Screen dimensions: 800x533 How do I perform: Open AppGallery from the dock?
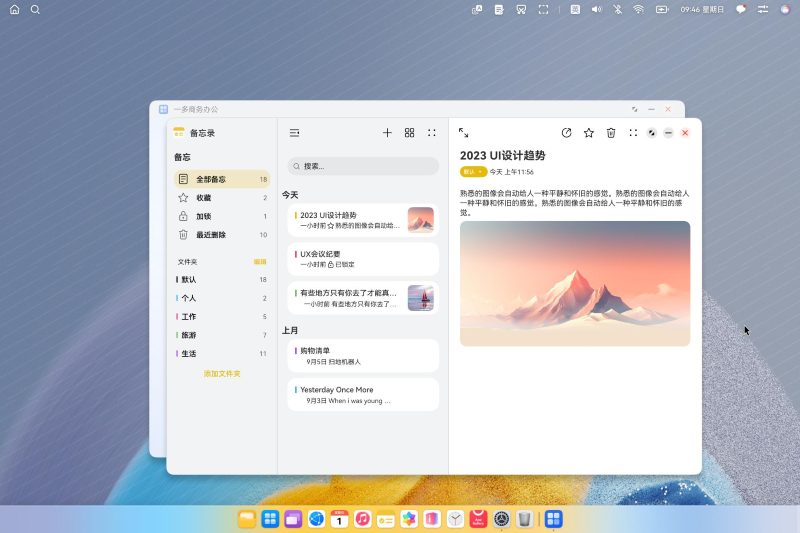coord(478,519)
